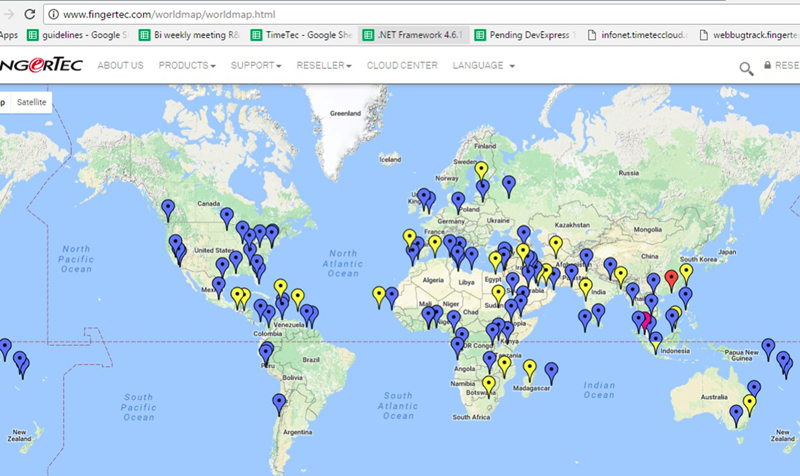800x476 pixels.
Task: Expand the Products dropdown menu
Action: coord(187,66)
